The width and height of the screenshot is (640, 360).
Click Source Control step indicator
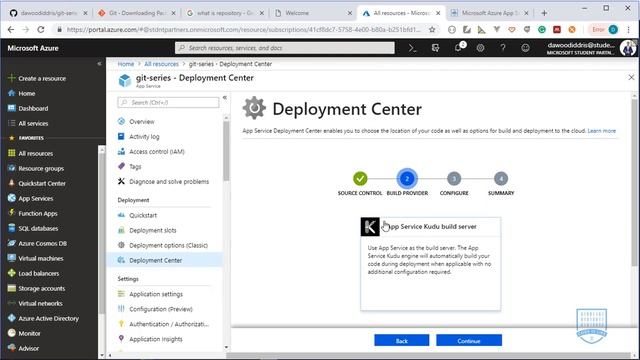360,178
